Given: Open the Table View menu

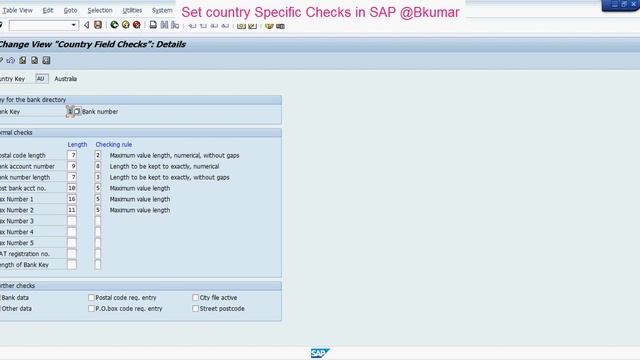Looking at the screenshot, I should [x=18, y=10].
